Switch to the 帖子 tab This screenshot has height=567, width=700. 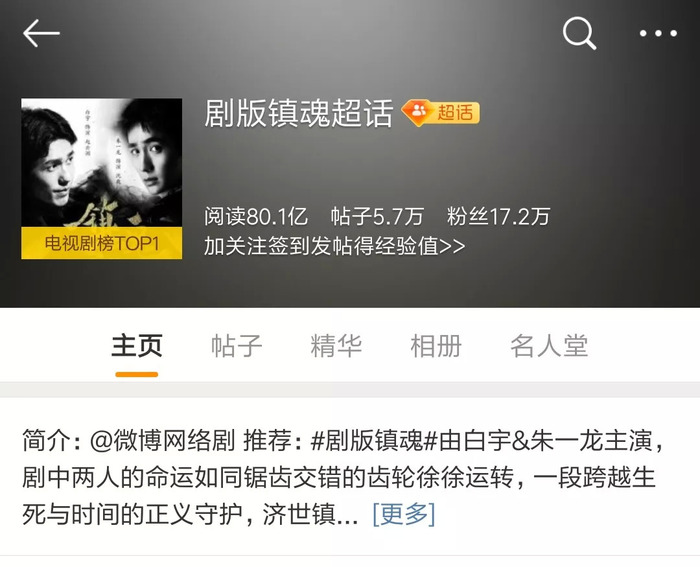[237, 346]
